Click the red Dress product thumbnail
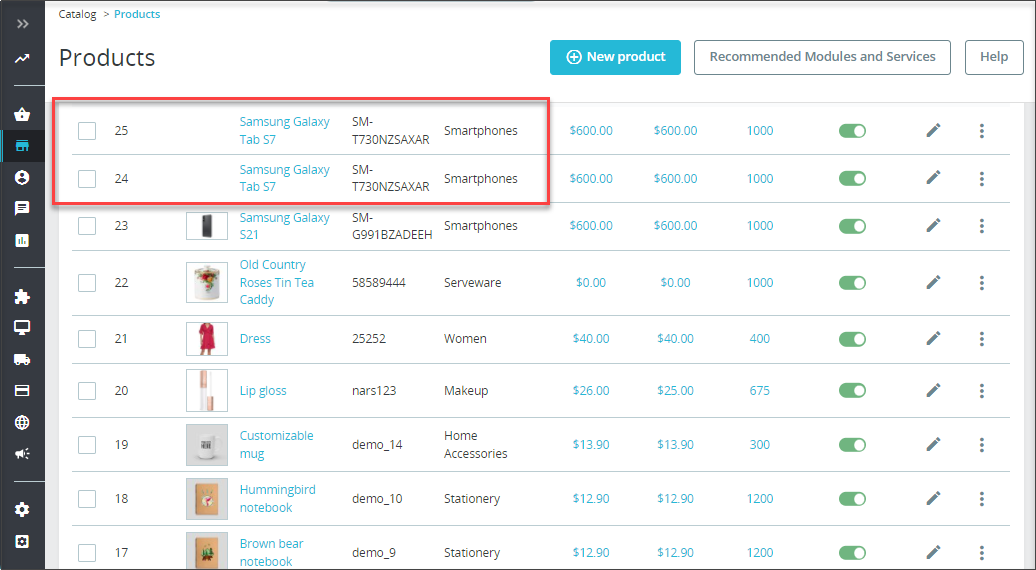The image size is (1036, 570). click(x=207, y=339)
